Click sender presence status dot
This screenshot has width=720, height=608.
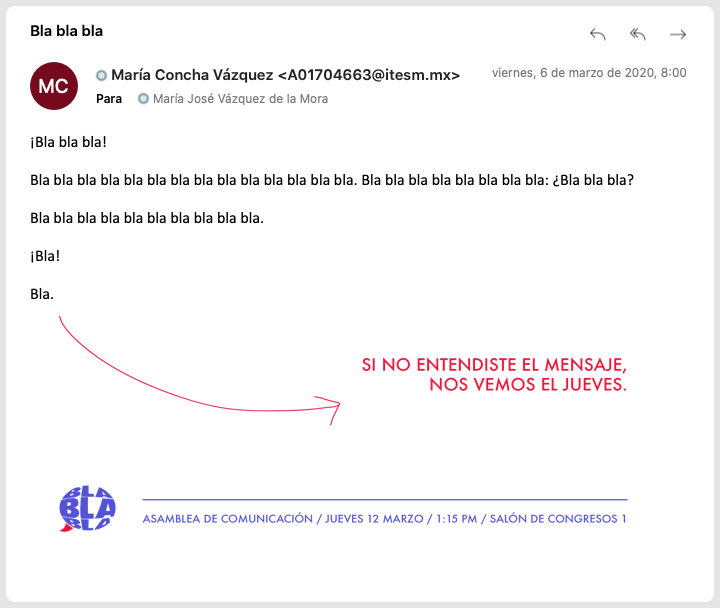coord(101,75)
